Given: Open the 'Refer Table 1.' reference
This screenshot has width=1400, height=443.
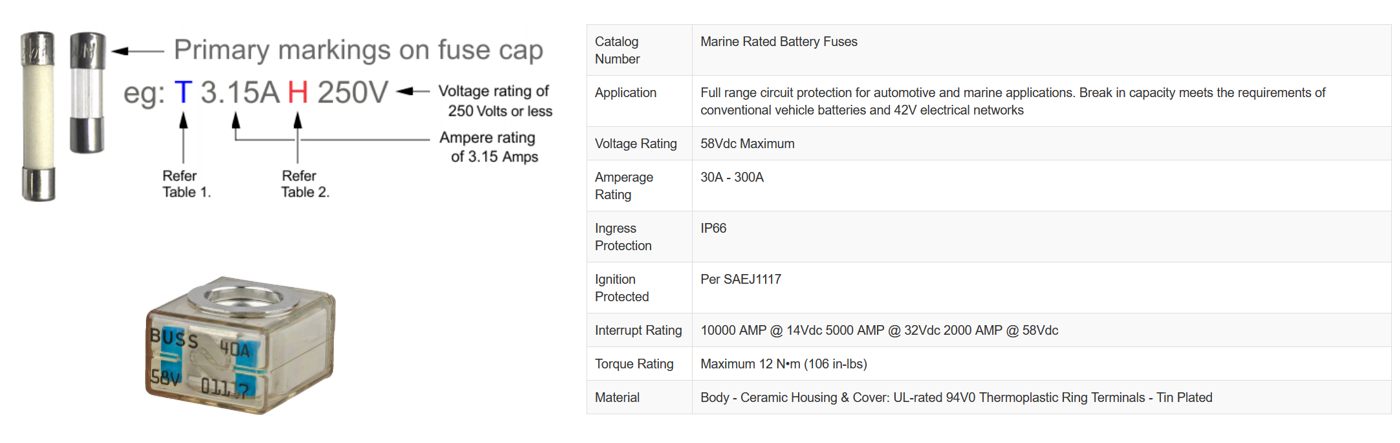Looking at the screenshot, I should click(x=187, y=183).
